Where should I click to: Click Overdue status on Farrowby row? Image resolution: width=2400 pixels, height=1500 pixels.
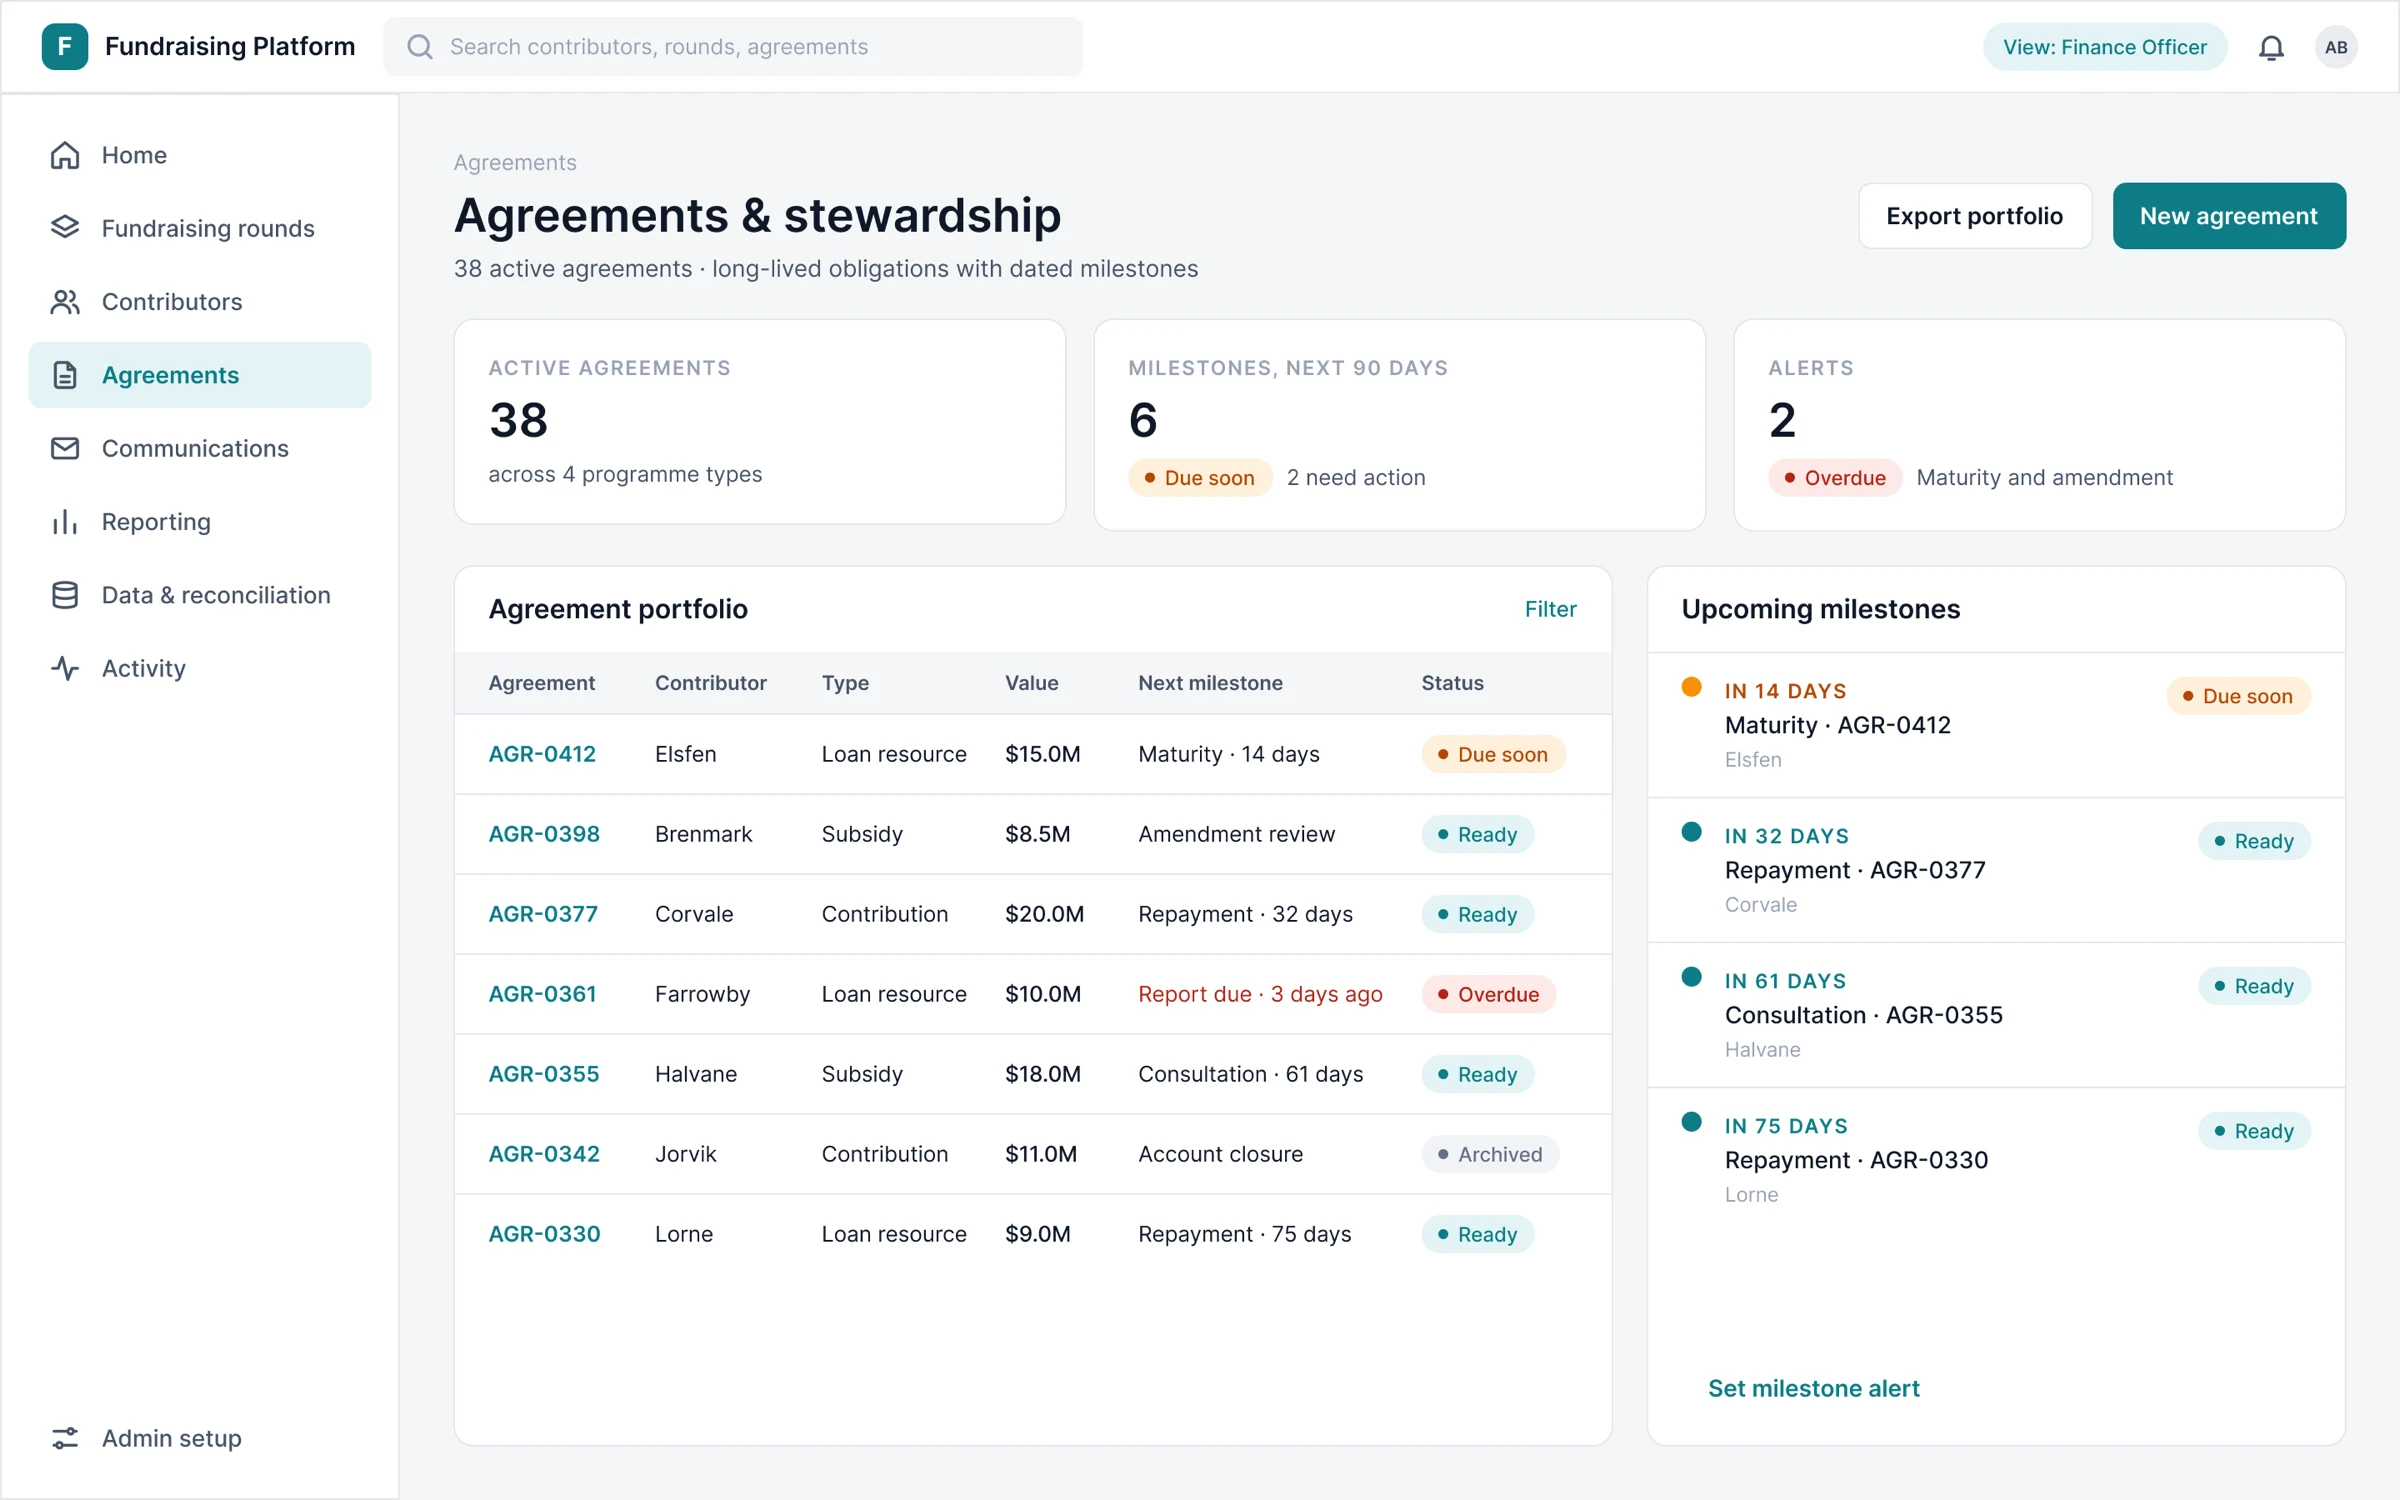click(x=1488, y=994)
